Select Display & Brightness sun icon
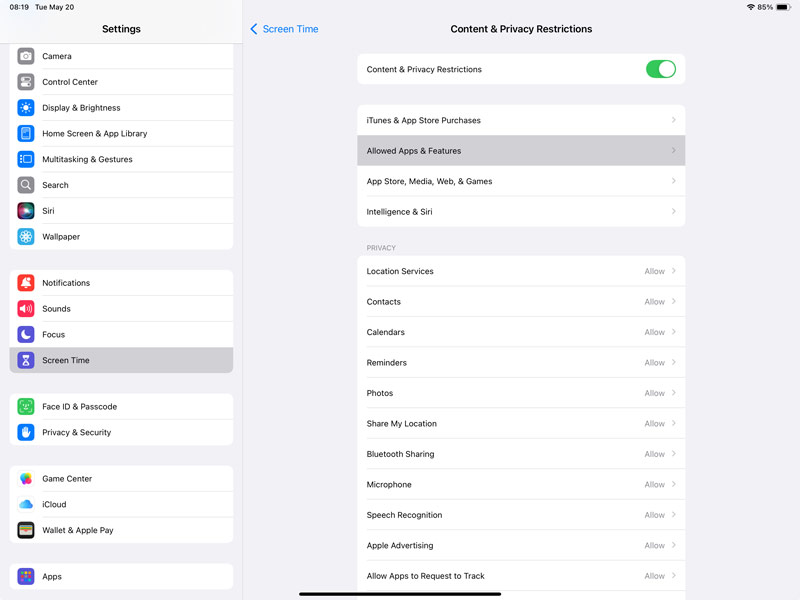The width and height of the screenshot is (800, 600). point(26,108)
